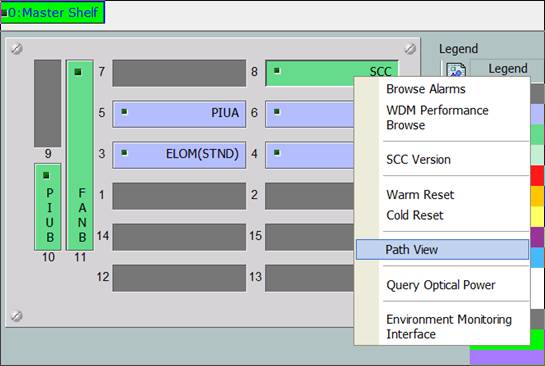This screenshot has height=366, width=545.
Task: Open Environment Monitoring Interface menu item
Action: [x=449, y=326]
